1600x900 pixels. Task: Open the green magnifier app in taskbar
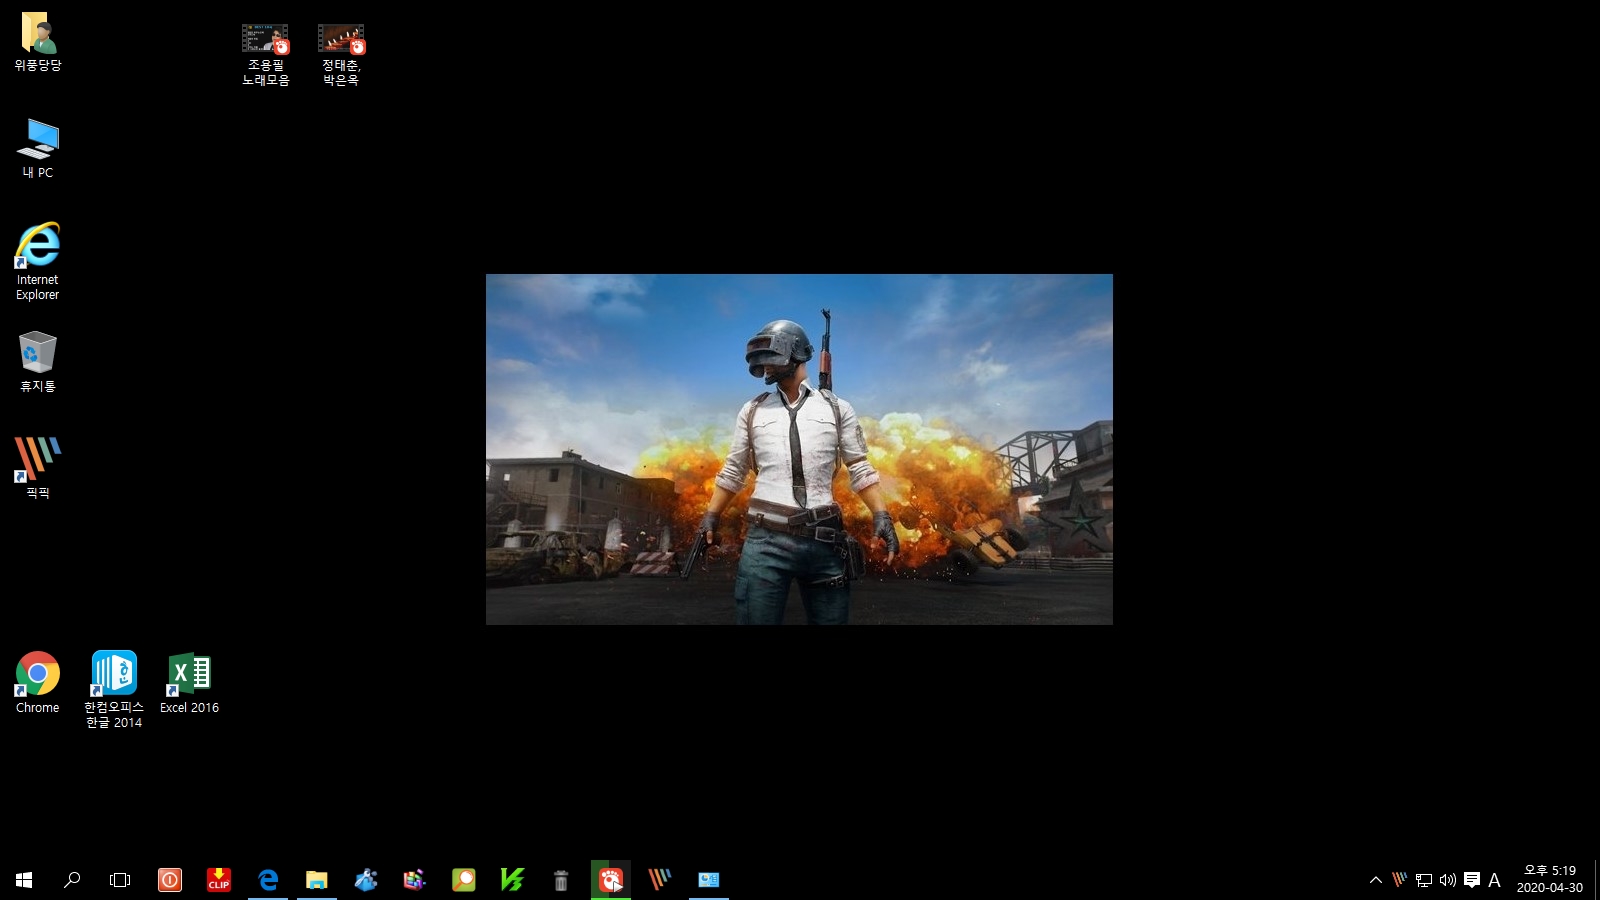(464, 880)
